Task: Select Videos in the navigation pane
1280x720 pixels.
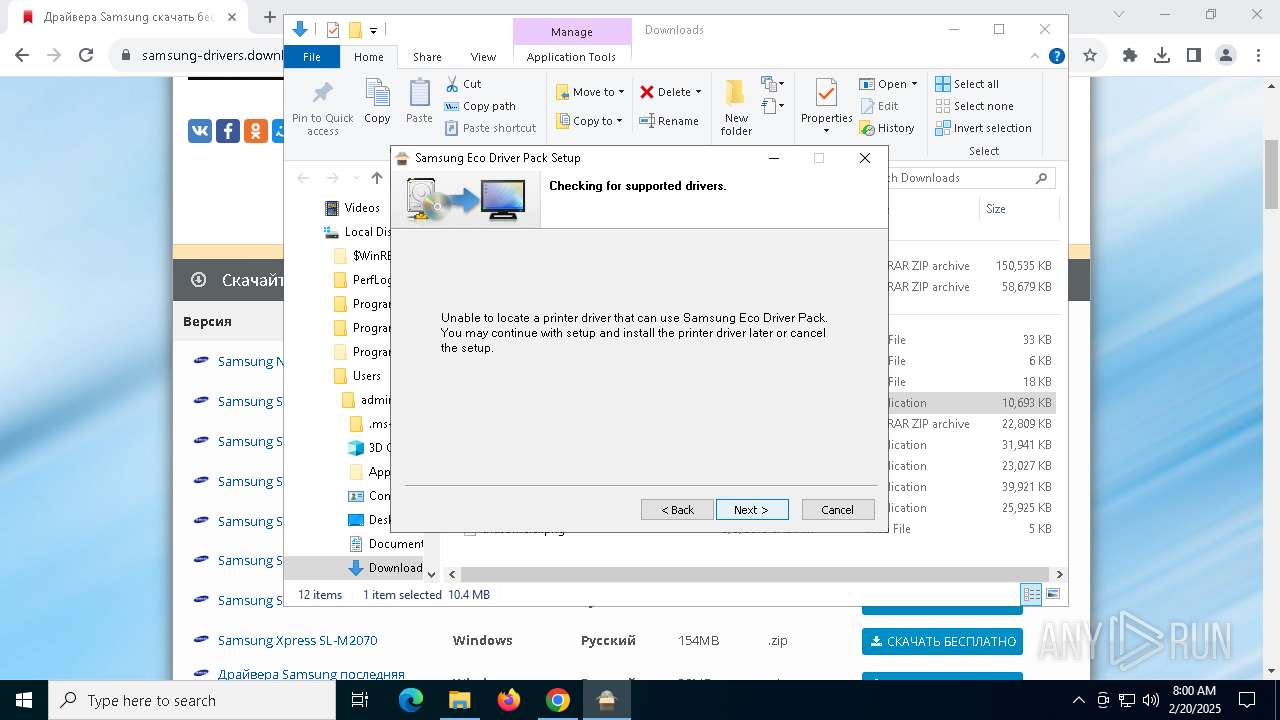Action: tap(362, 208)
